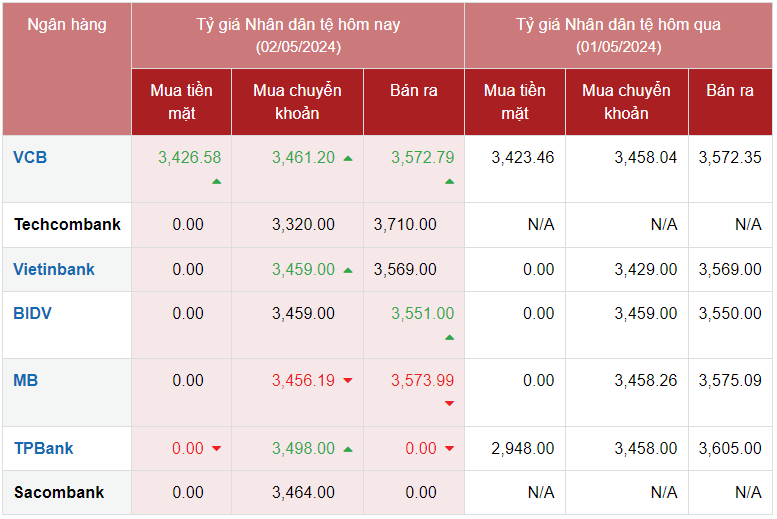This screenshot has width=777, height=519.
Task: Click yesterday's rate header dated 01/05/2024
Action: 618,35
